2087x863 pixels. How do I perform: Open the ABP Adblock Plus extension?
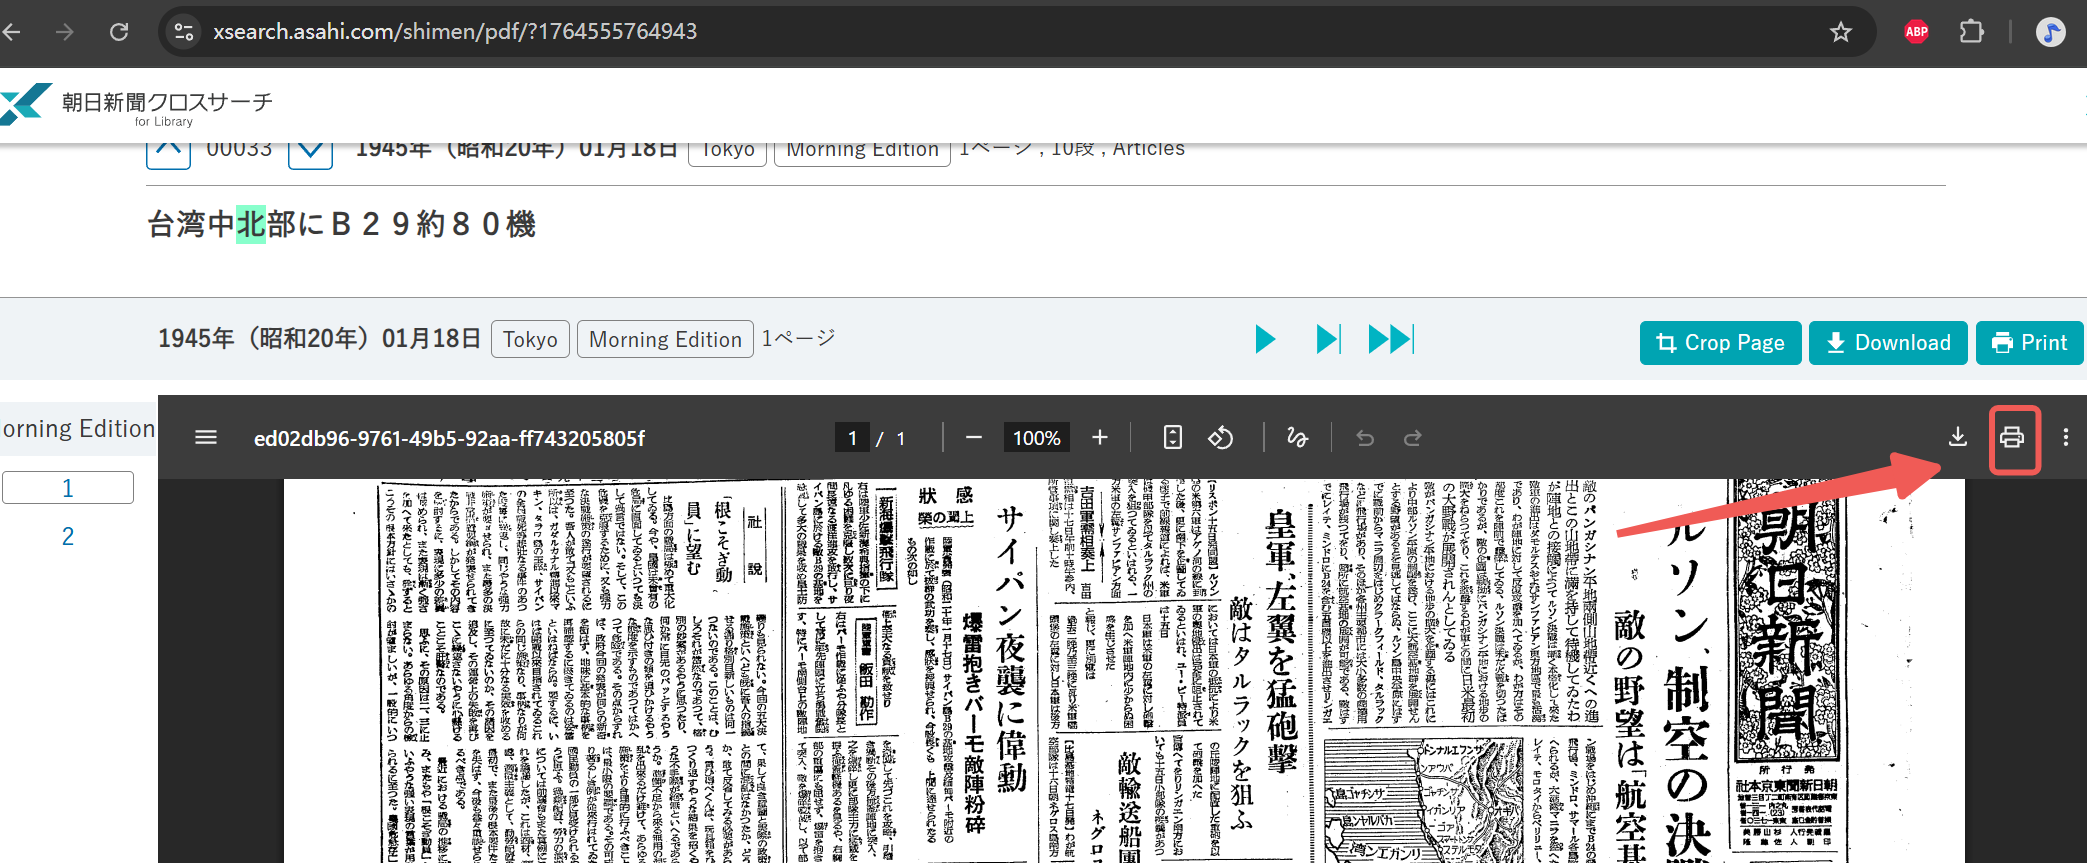click(x=1917, y=32)
